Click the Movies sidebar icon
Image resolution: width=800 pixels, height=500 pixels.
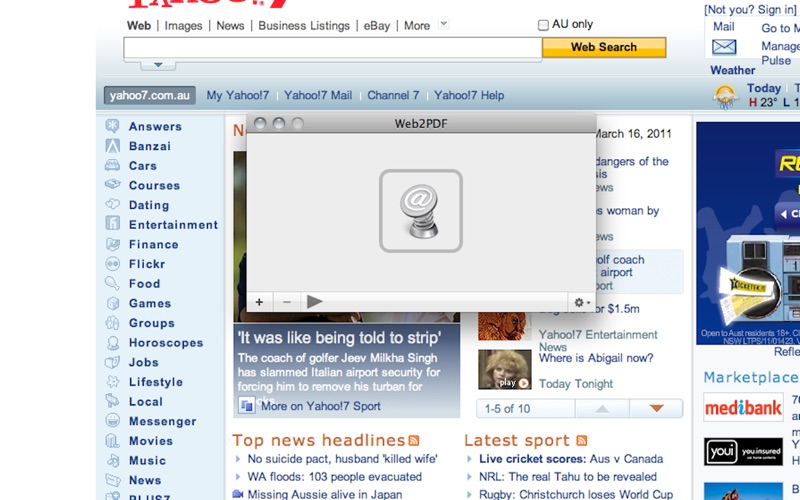click(x=112, y=440)
